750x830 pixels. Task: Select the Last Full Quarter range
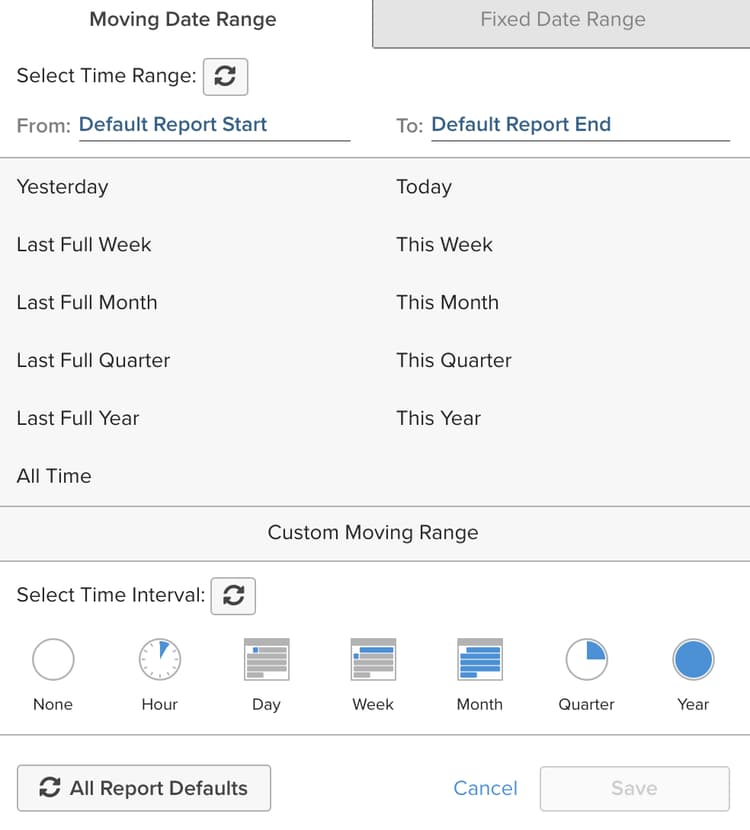93,360
